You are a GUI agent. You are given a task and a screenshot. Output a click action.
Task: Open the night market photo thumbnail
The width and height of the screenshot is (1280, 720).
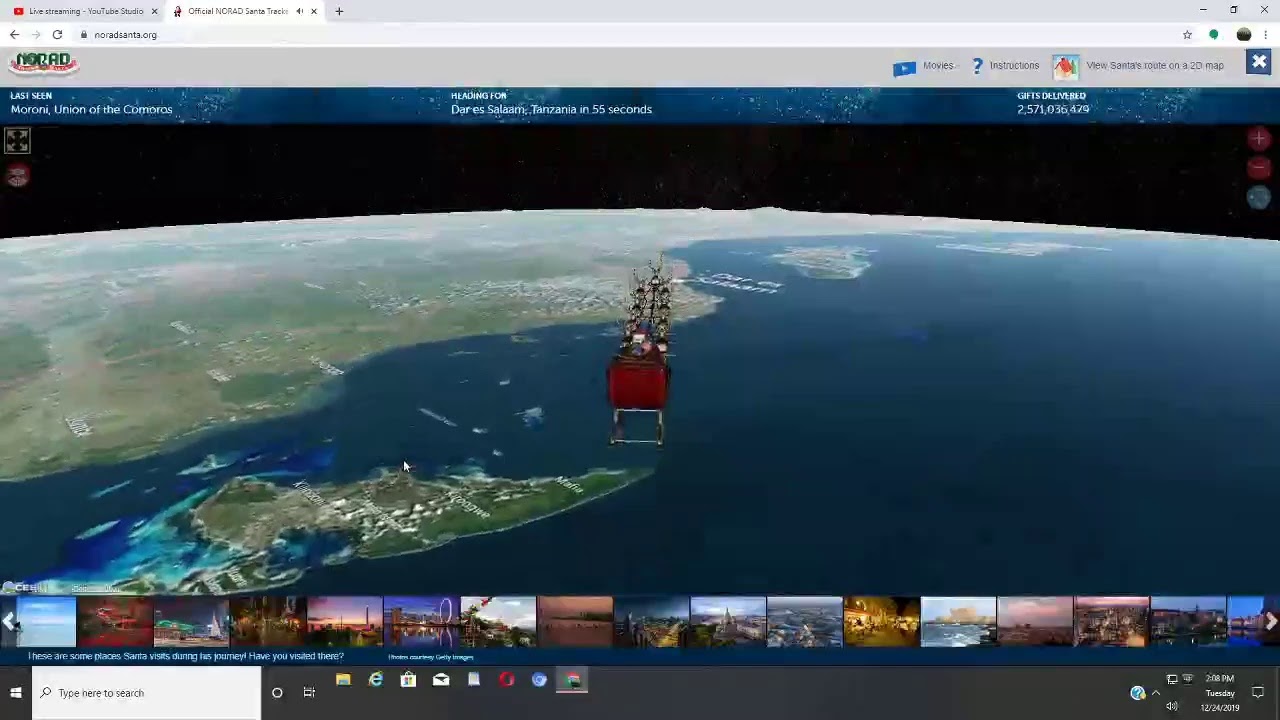click(x=268, y=622)
